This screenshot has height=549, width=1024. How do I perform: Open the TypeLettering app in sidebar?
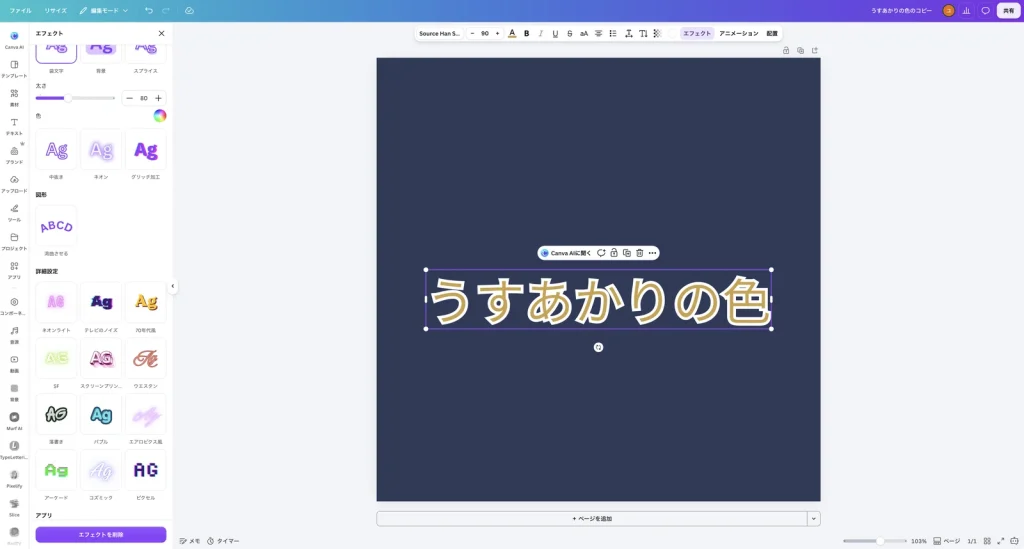click(x=14, y=449)
